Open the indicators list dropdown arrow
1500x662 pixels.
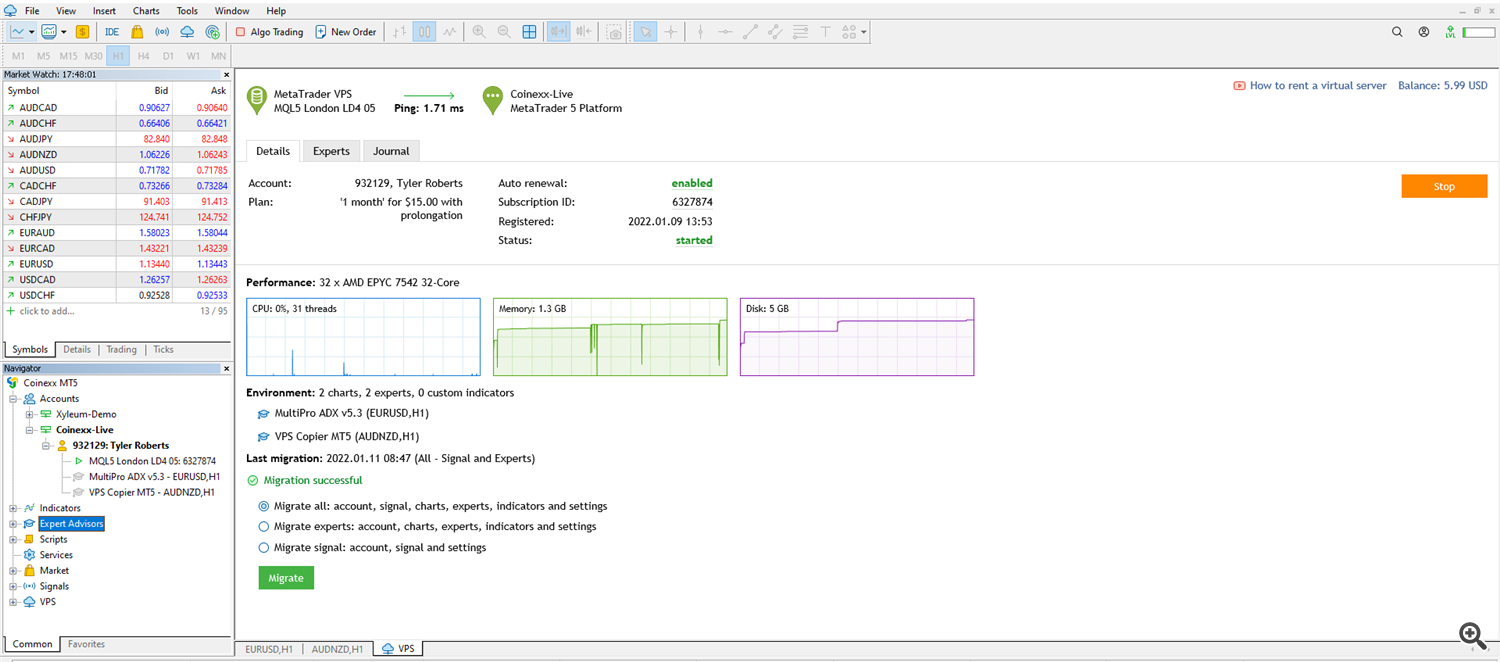64,32
